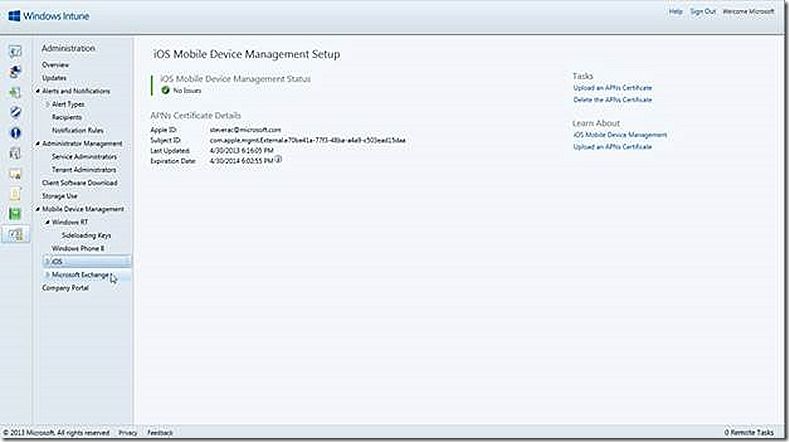Open Client Software Download
Viewport: 789px width, 442px height.
tap(80, 183)
